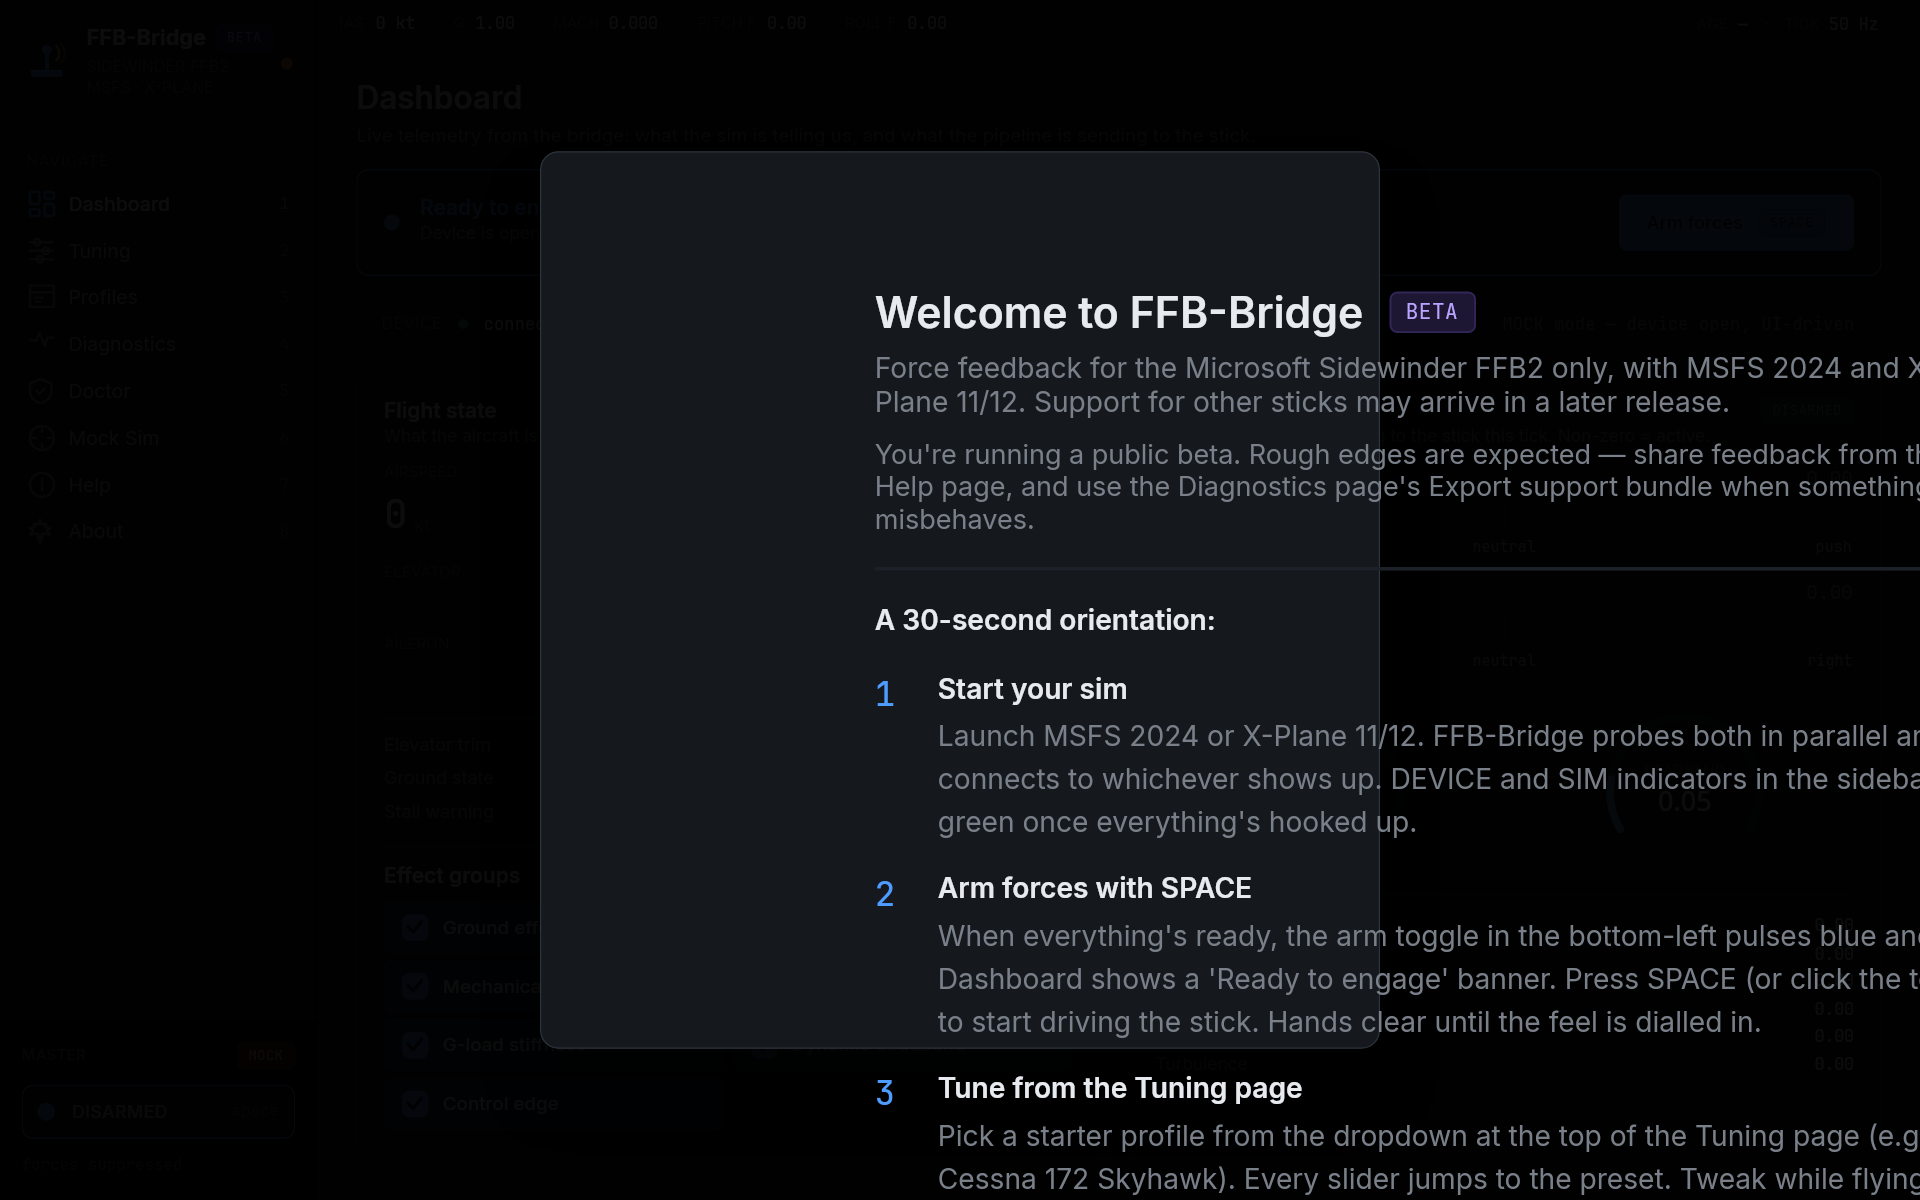
Task: Click the Doctor shield-check icon
Action: [x=41, y=391]
